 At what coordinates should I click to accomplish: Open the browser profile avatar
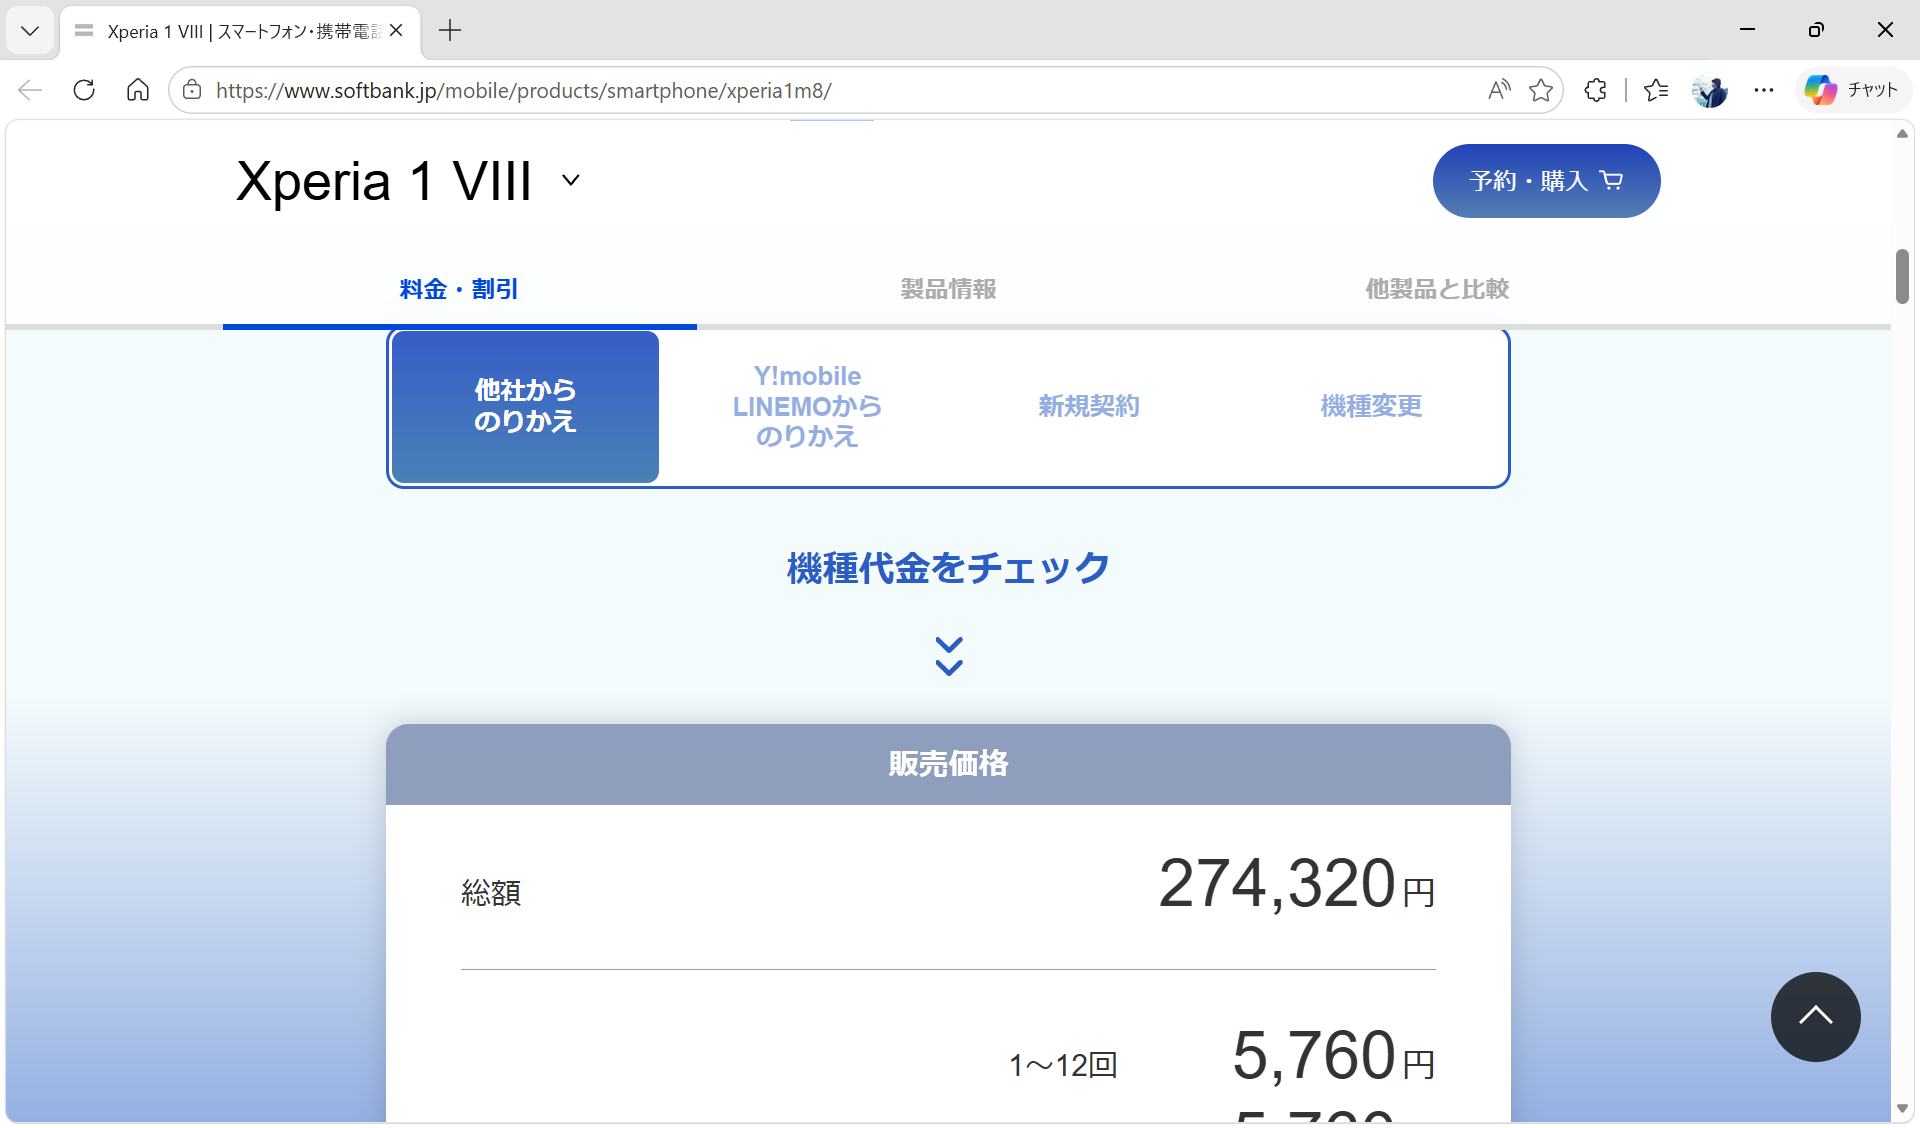(1710, 90)
